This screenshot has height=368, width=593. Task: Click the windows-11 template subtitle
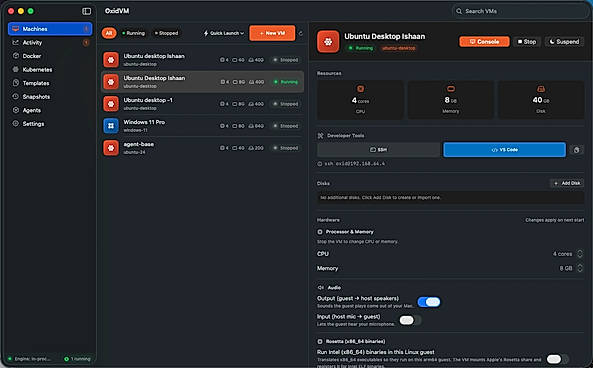(x=135, y=130)
